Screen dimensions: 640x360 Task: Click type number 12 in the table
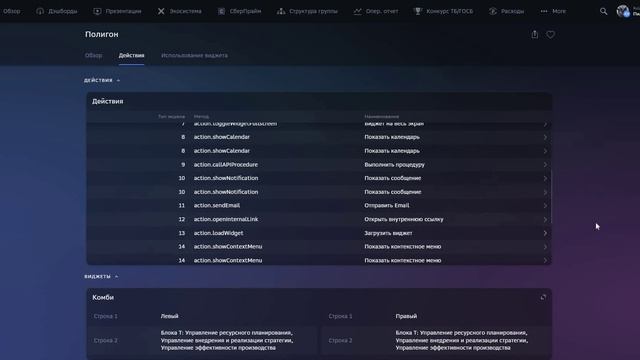click(x=182, y=220)
